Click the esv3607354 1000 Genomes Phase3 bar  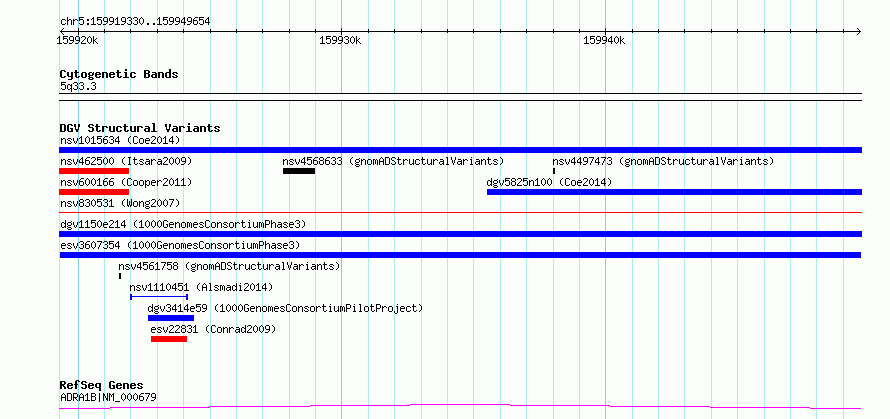coord(460,255)
